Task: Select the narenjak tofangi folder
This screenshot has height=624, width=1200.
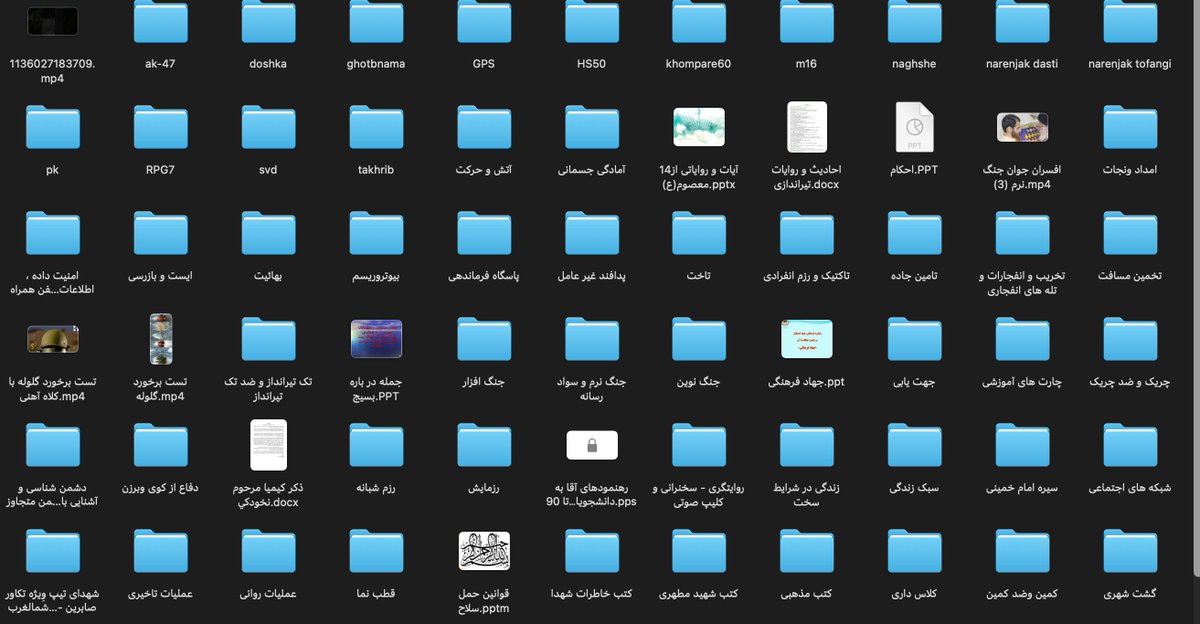Action: [x=1131, y=21]
